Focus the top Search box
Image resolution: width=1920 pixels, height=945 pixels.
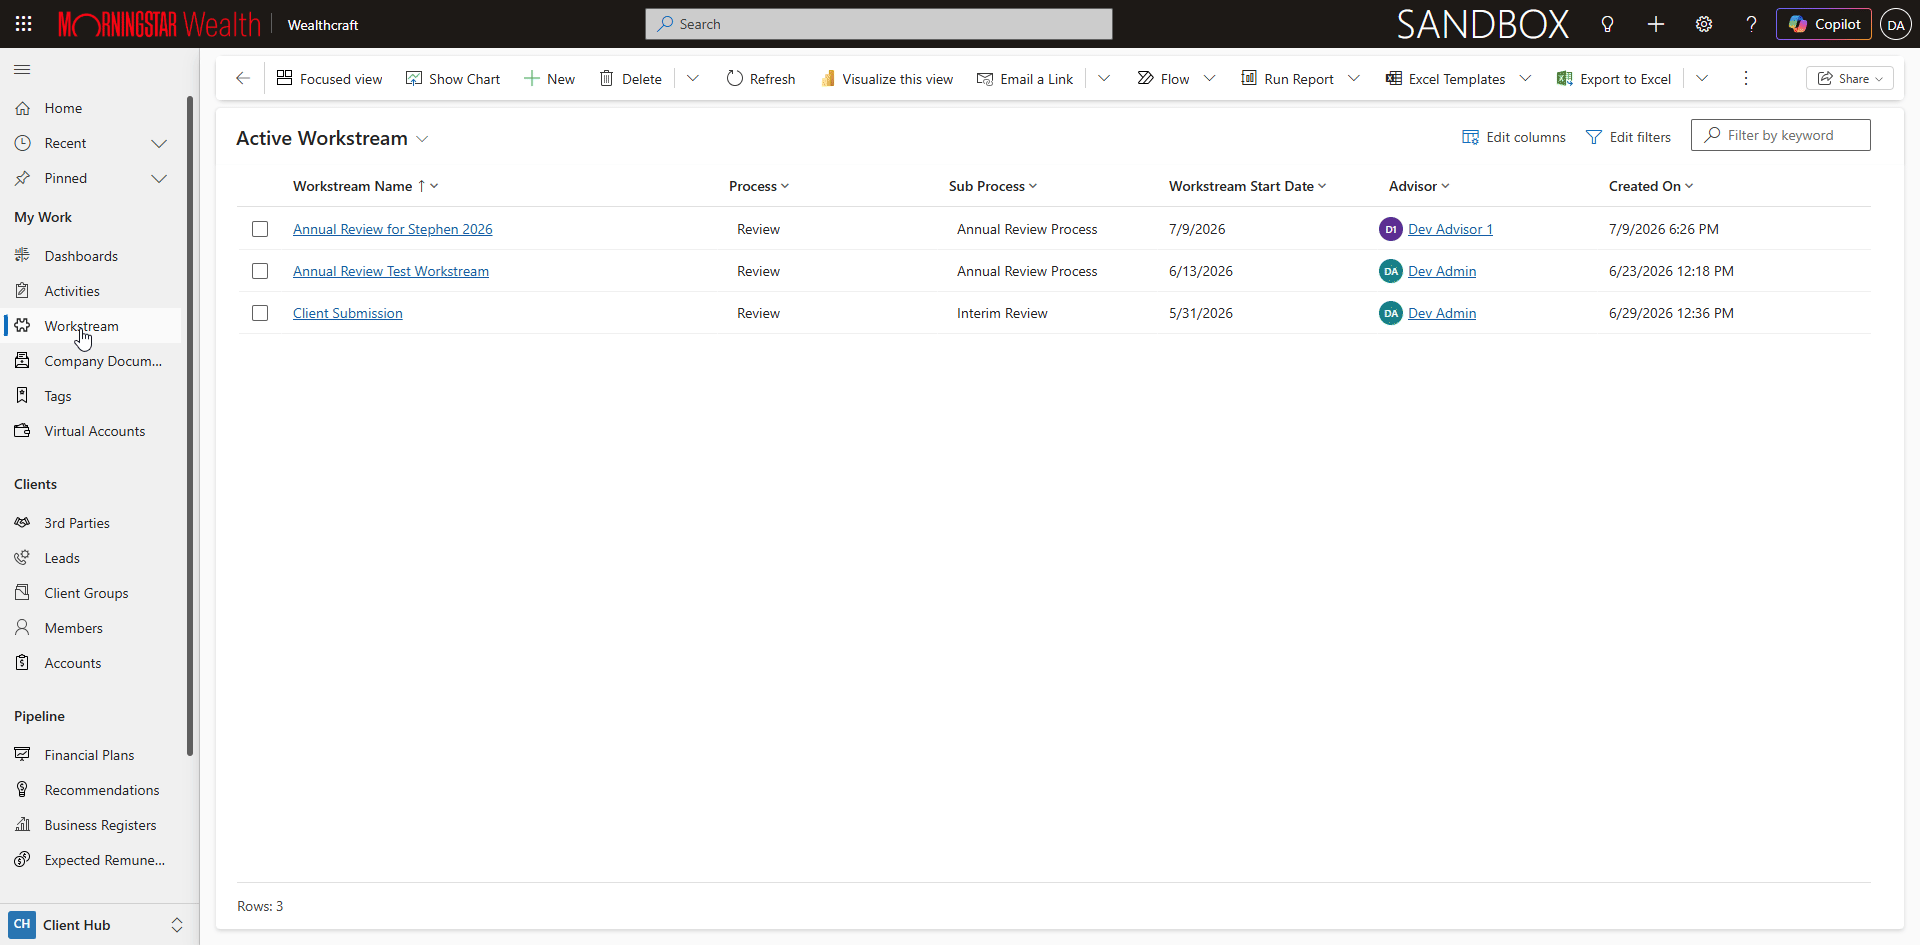pos(879,24)
